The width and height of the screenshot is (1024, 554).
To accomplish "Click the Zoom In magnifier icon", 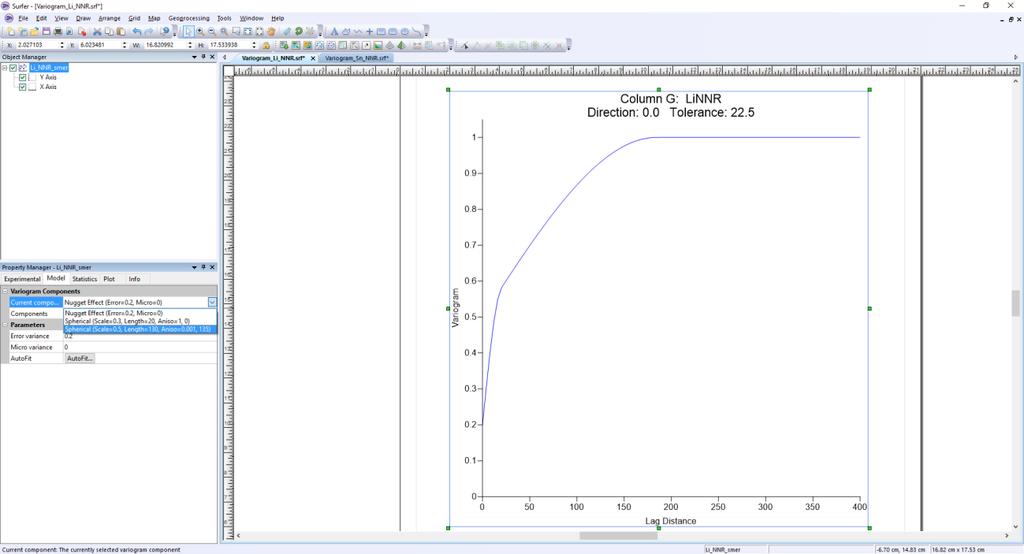I will click(x=200, y=31).
